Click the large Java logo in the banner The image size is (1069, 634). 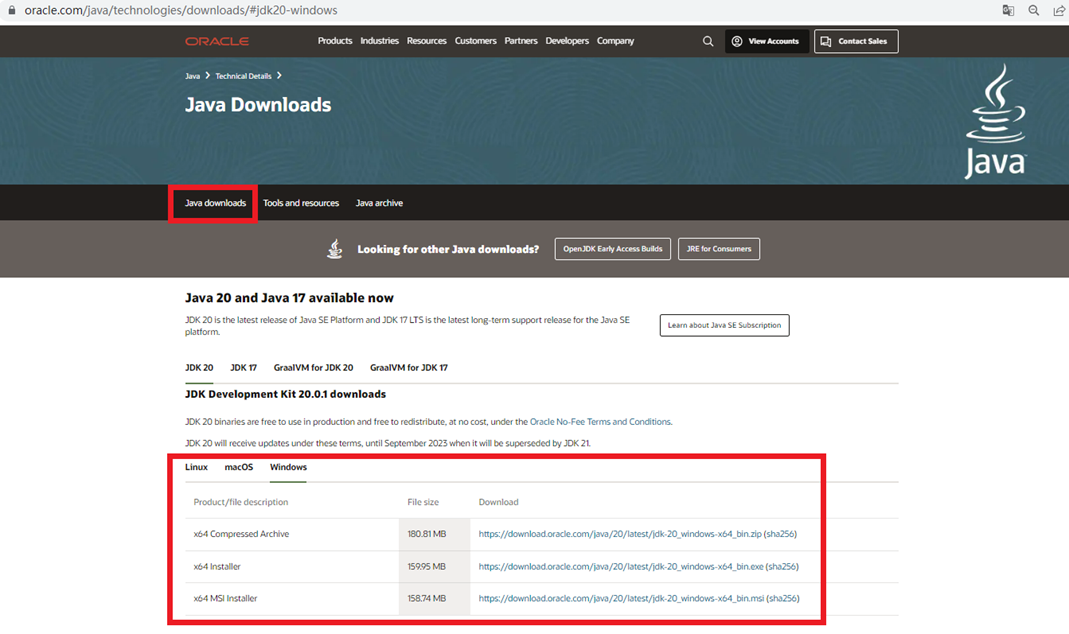coord(995,121)
